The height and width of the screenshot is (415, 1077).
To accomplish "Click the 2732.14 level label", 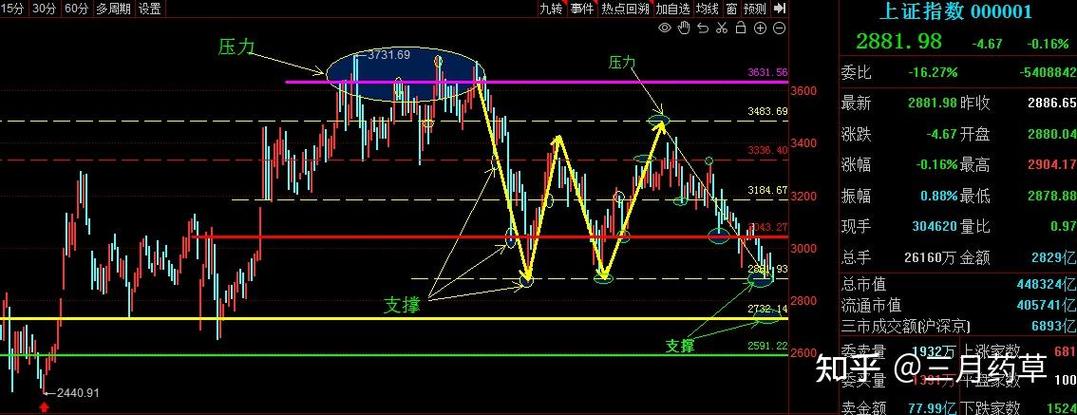I will (x=768, y=309).
